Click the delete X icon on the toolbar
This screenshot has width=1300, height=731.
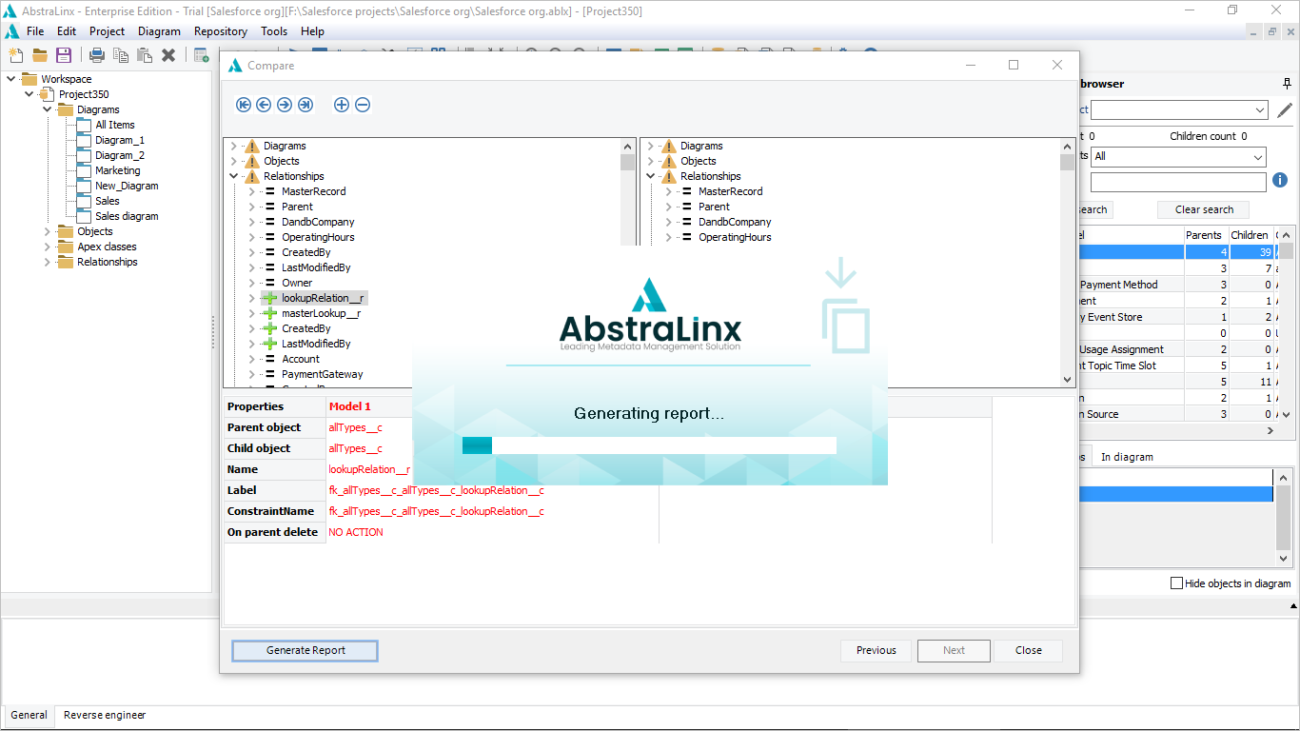click(168, 55)
